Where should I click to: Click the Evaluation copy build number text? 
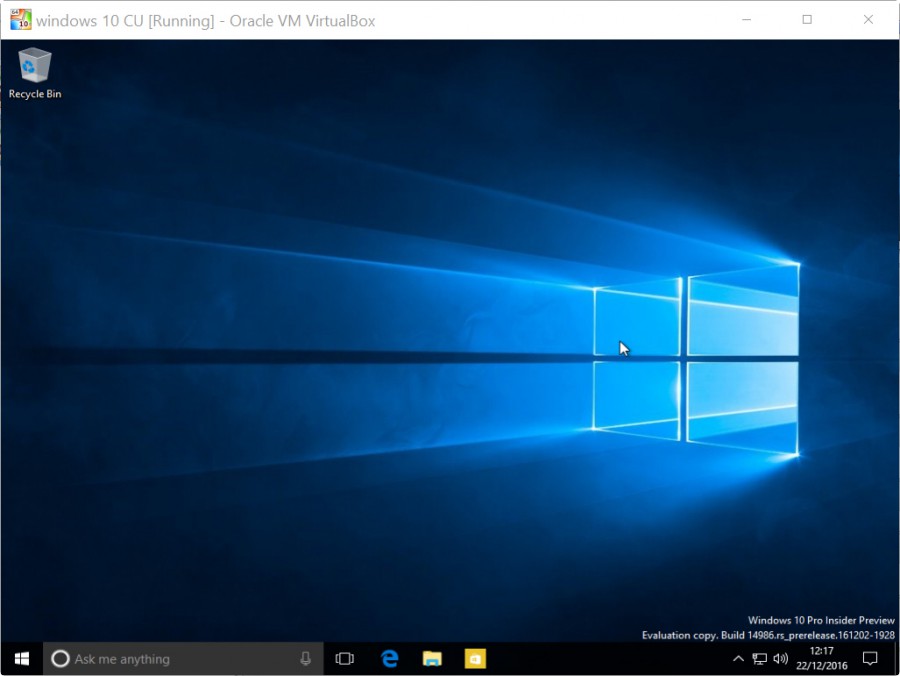click(767, 634)
